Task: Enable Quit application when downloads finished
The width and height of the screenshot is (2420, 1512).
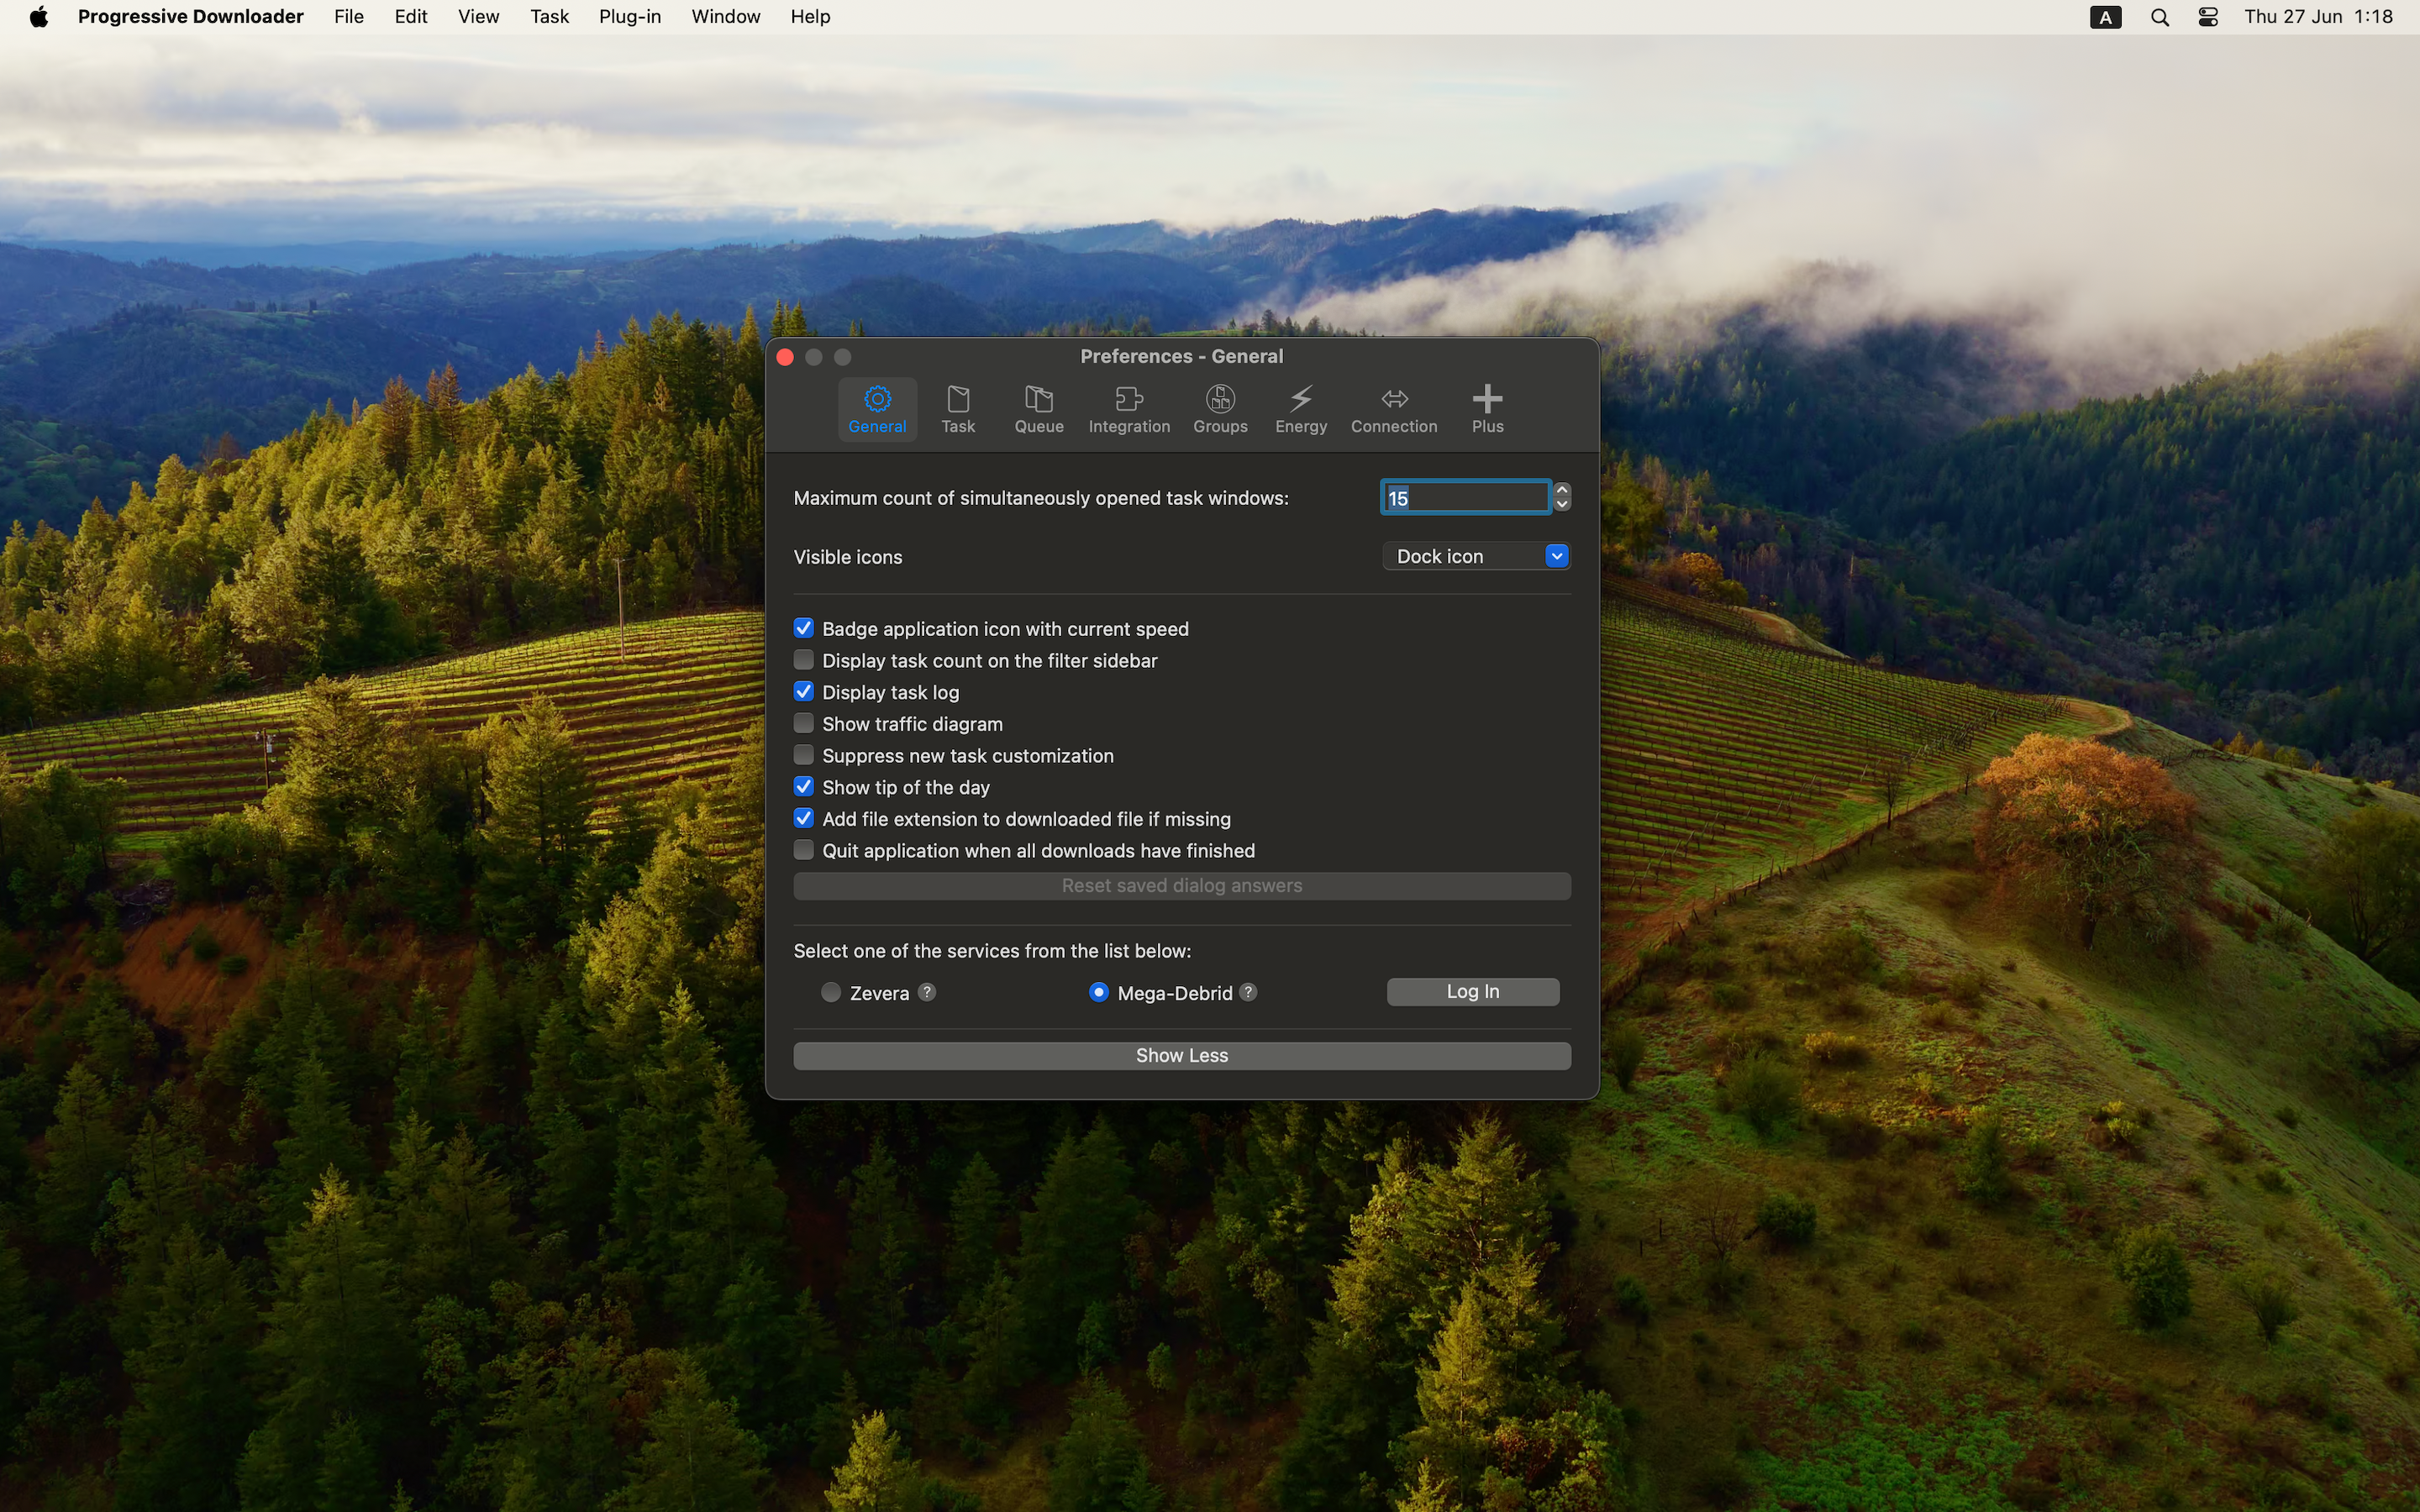Action: tap(803, 850)
